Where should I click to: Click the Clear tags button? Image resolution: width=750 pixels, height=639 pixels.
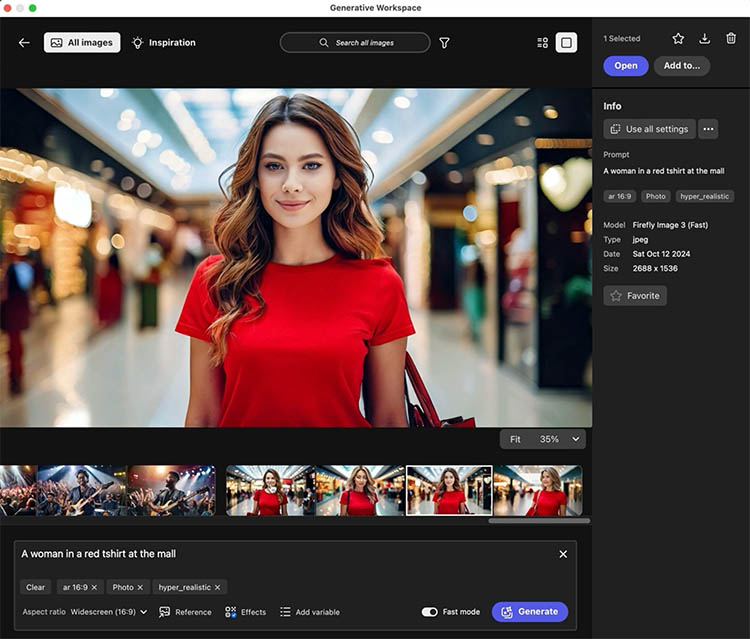point(35,587)
